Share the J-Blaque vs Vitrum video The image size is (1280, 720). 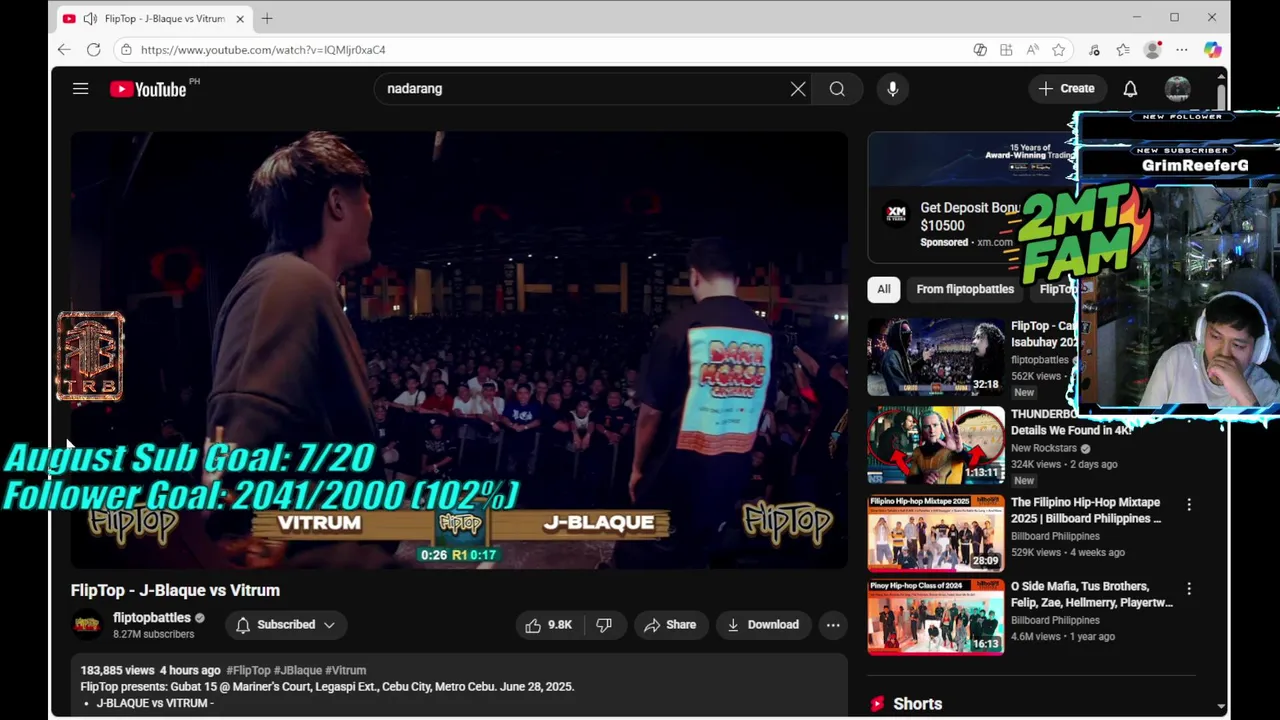pyautogui.click(x=670, y=625)
